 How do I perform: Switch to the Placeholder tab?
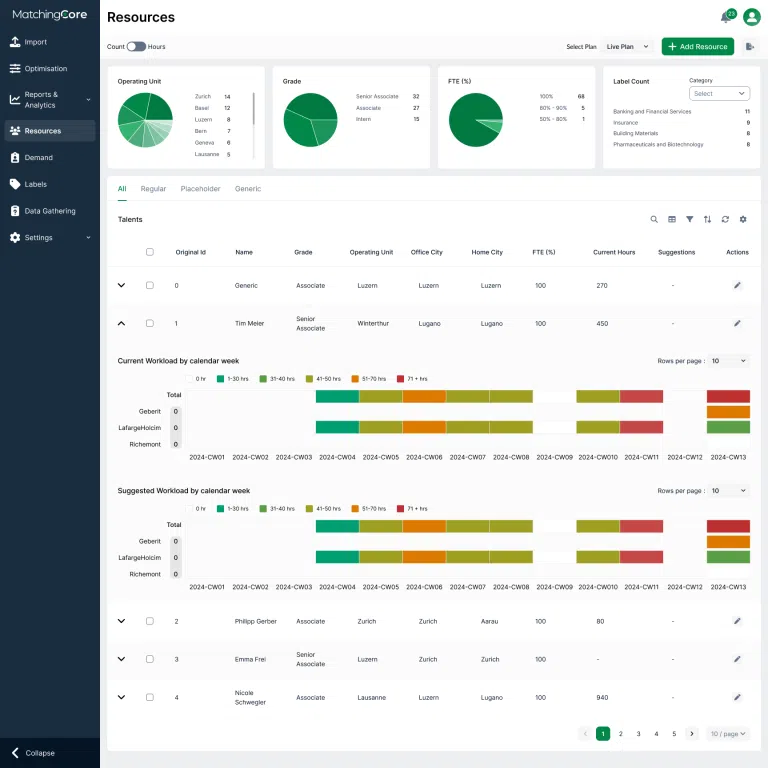[200, 189]
